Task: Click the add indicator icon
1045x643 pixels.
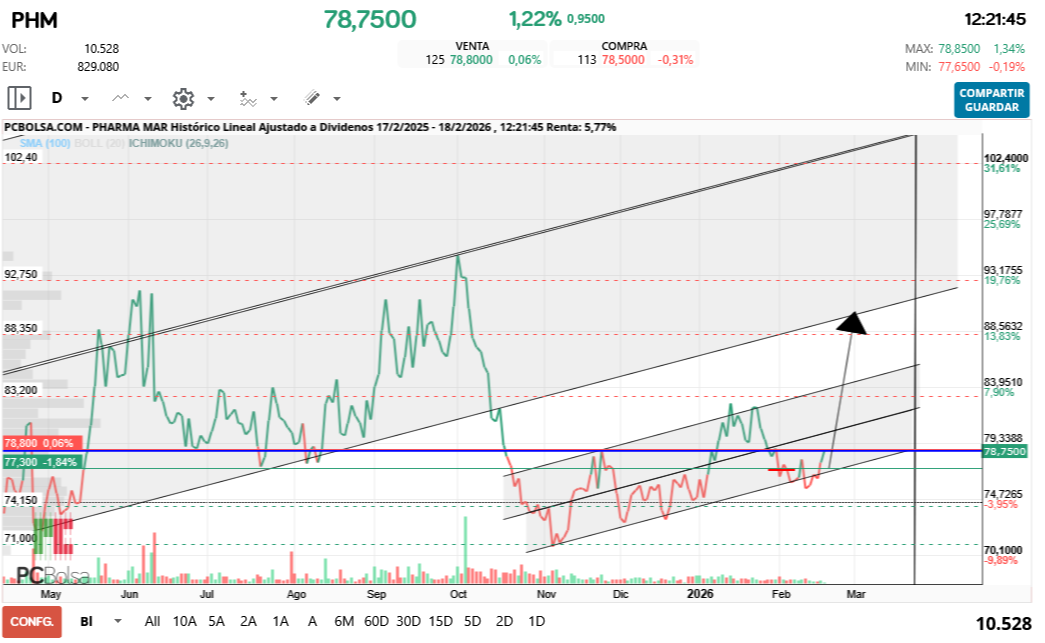Action: pyautogui.click(x=247, y=99)
